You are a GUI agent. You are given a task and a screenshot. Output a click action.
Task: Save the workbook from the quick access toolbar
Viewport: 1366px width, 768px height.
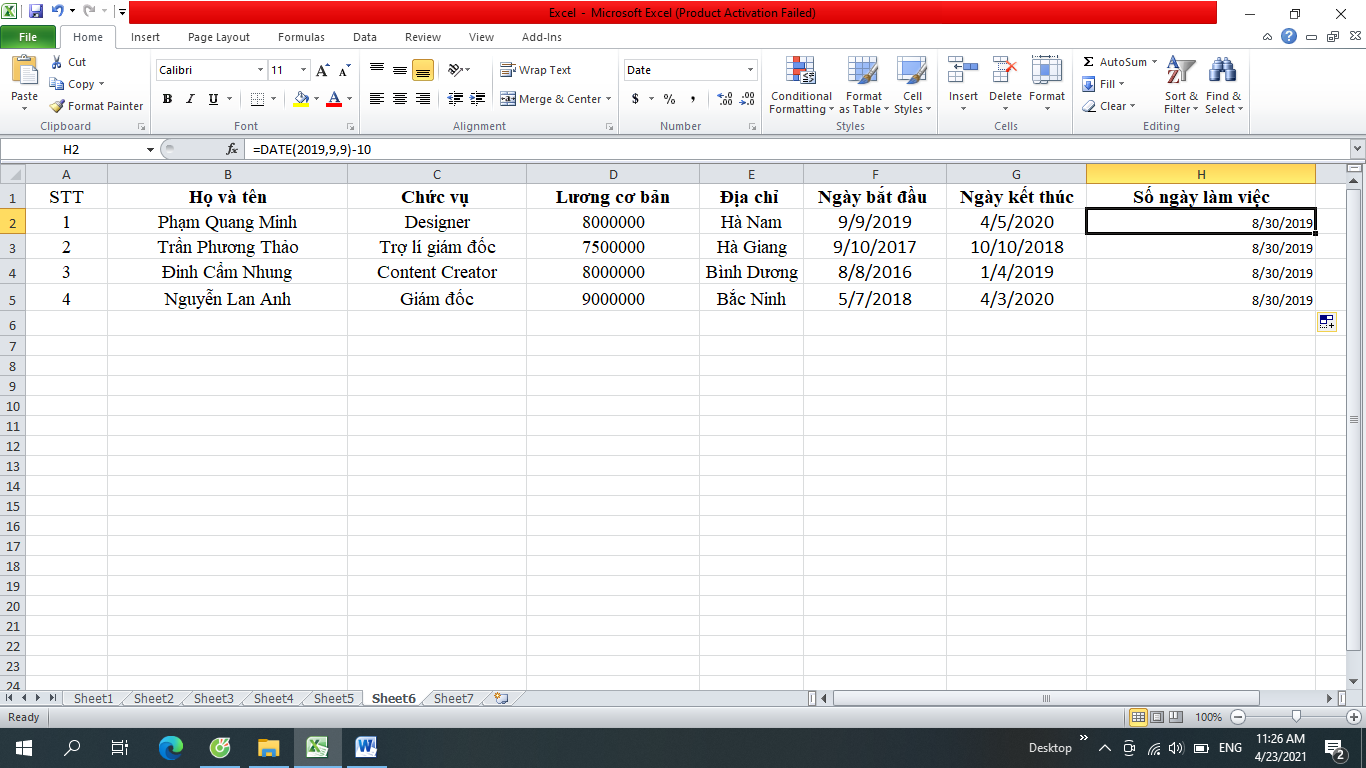tap(36, 12)
